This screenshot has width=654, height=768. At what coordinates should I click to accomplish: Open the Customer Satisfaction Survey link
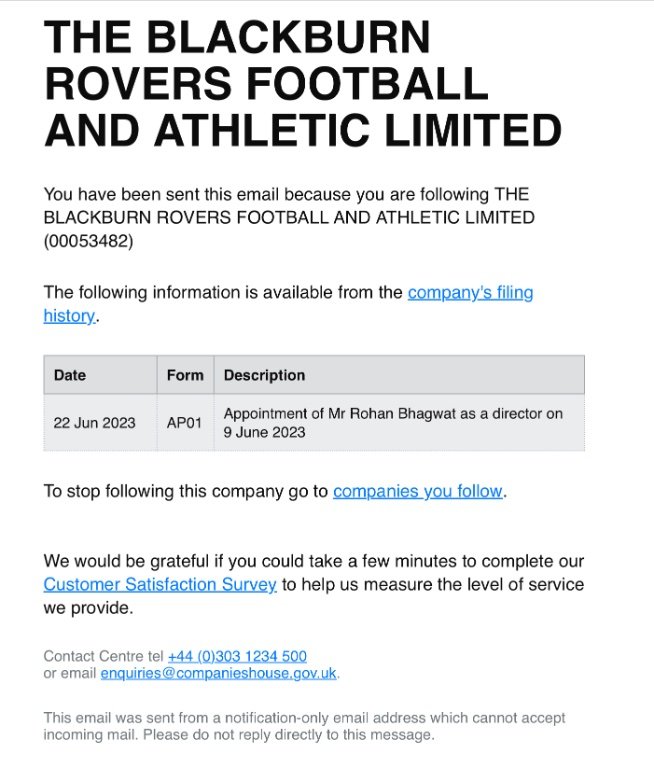pyautogui.click(x=160, y=584)
